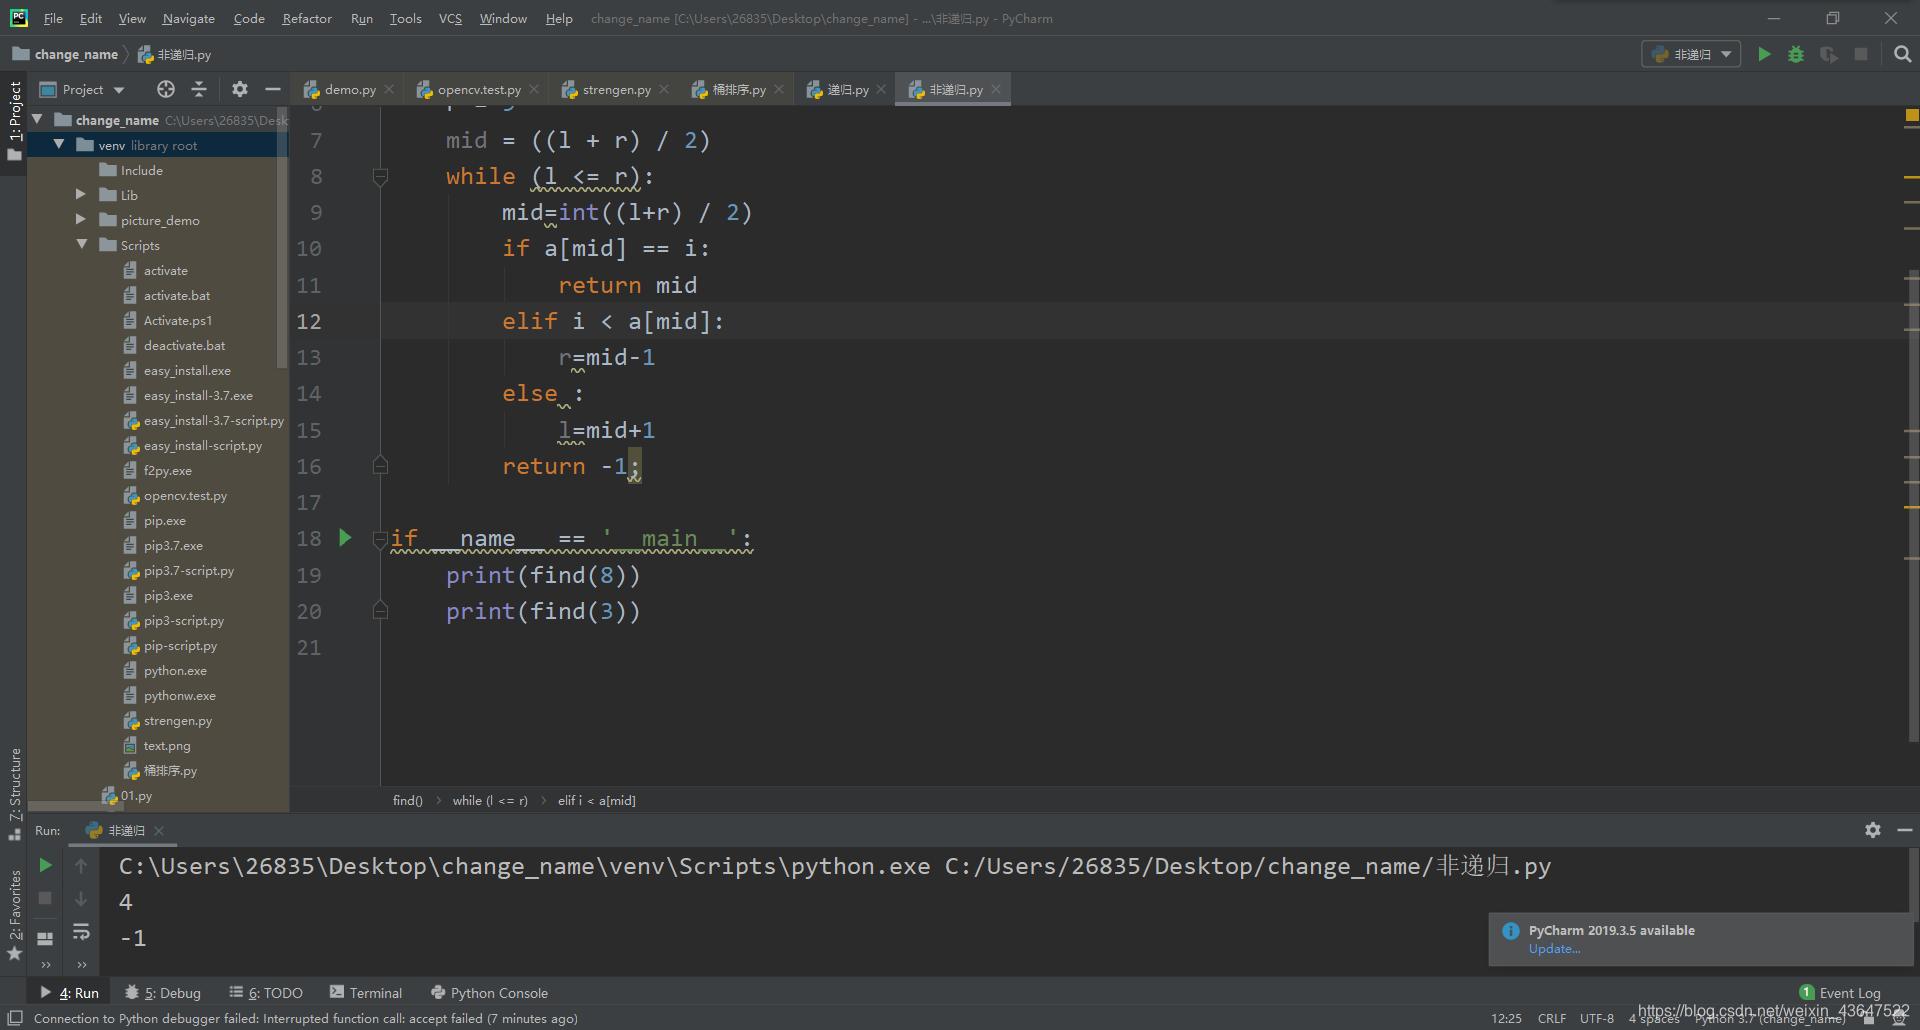Click the Update... link in notification

coord(1554,949)
